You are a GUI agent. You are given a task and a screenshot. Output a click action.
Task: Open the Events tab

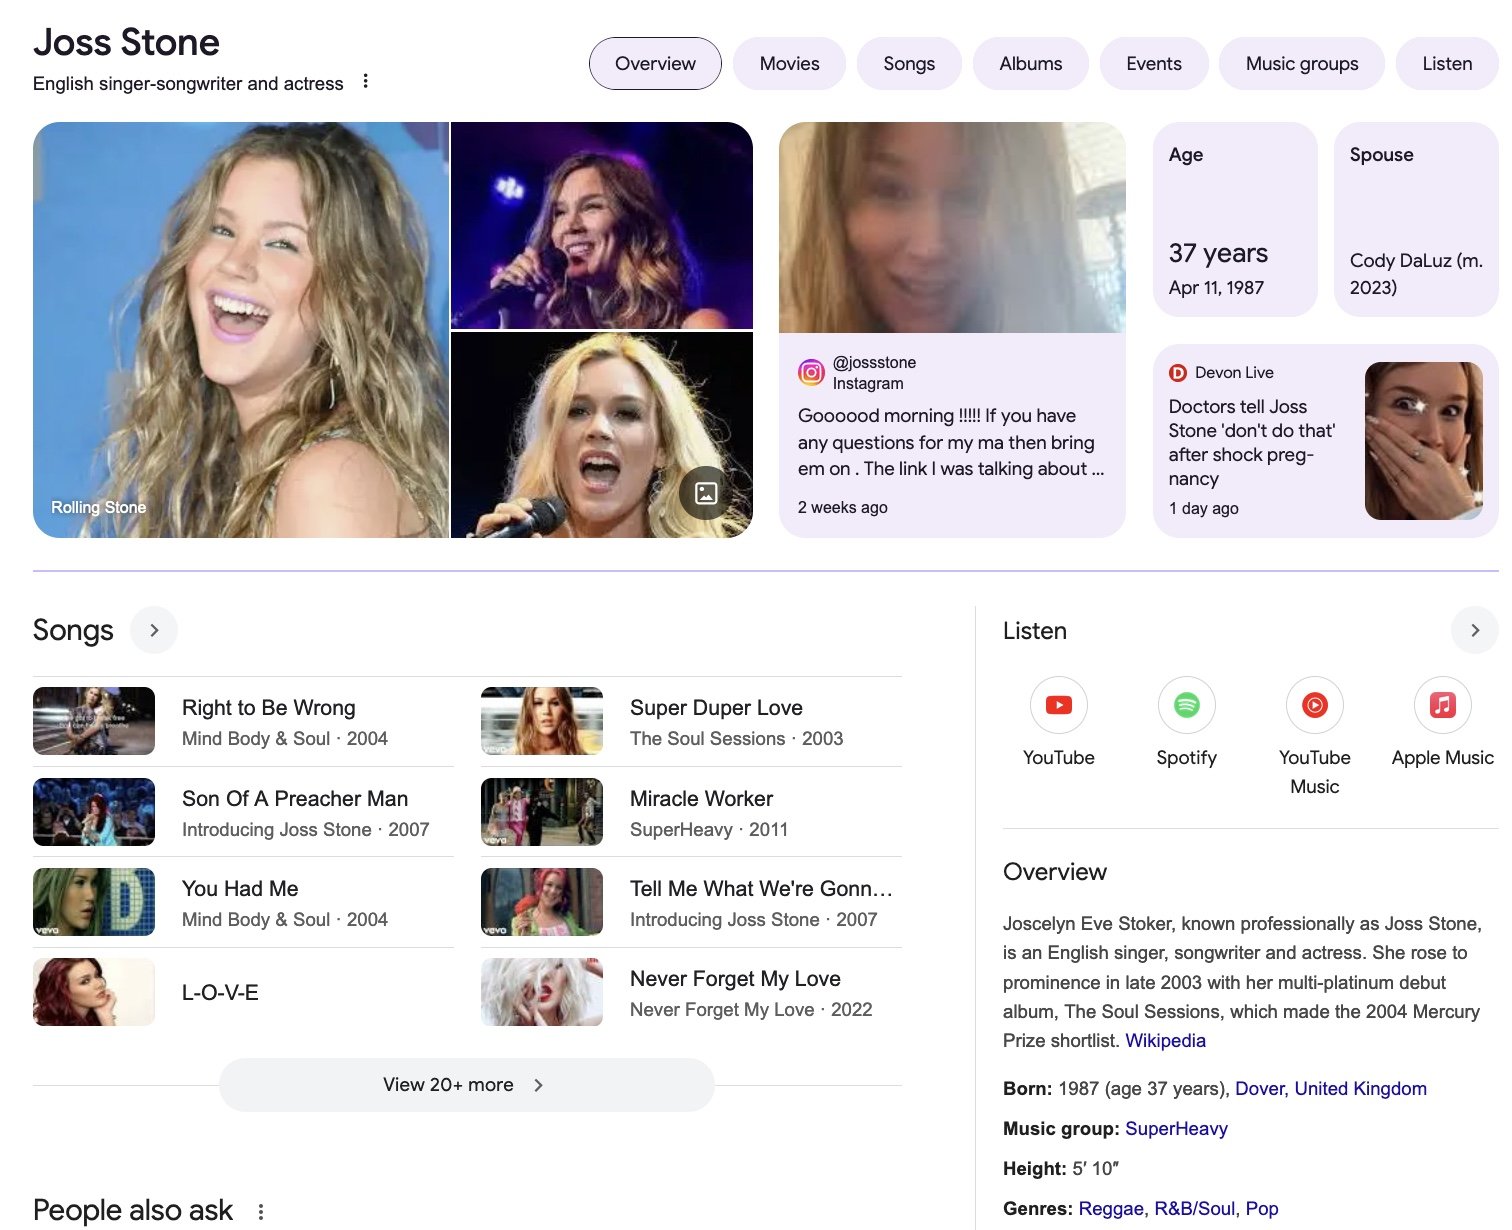click(1154, 64)
